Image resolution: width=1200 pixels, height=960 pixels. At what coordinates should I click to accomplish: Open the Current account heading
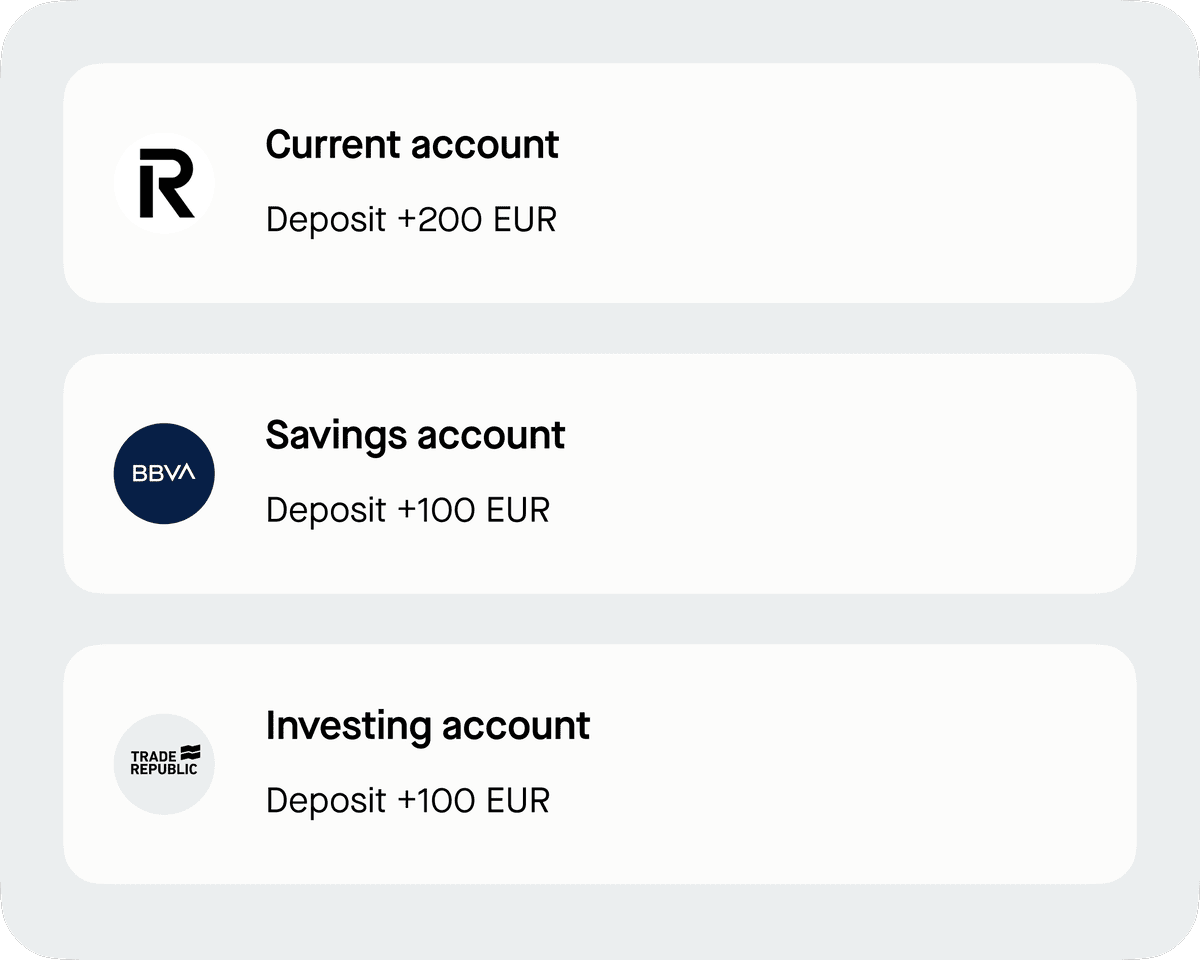coord(412,145)
